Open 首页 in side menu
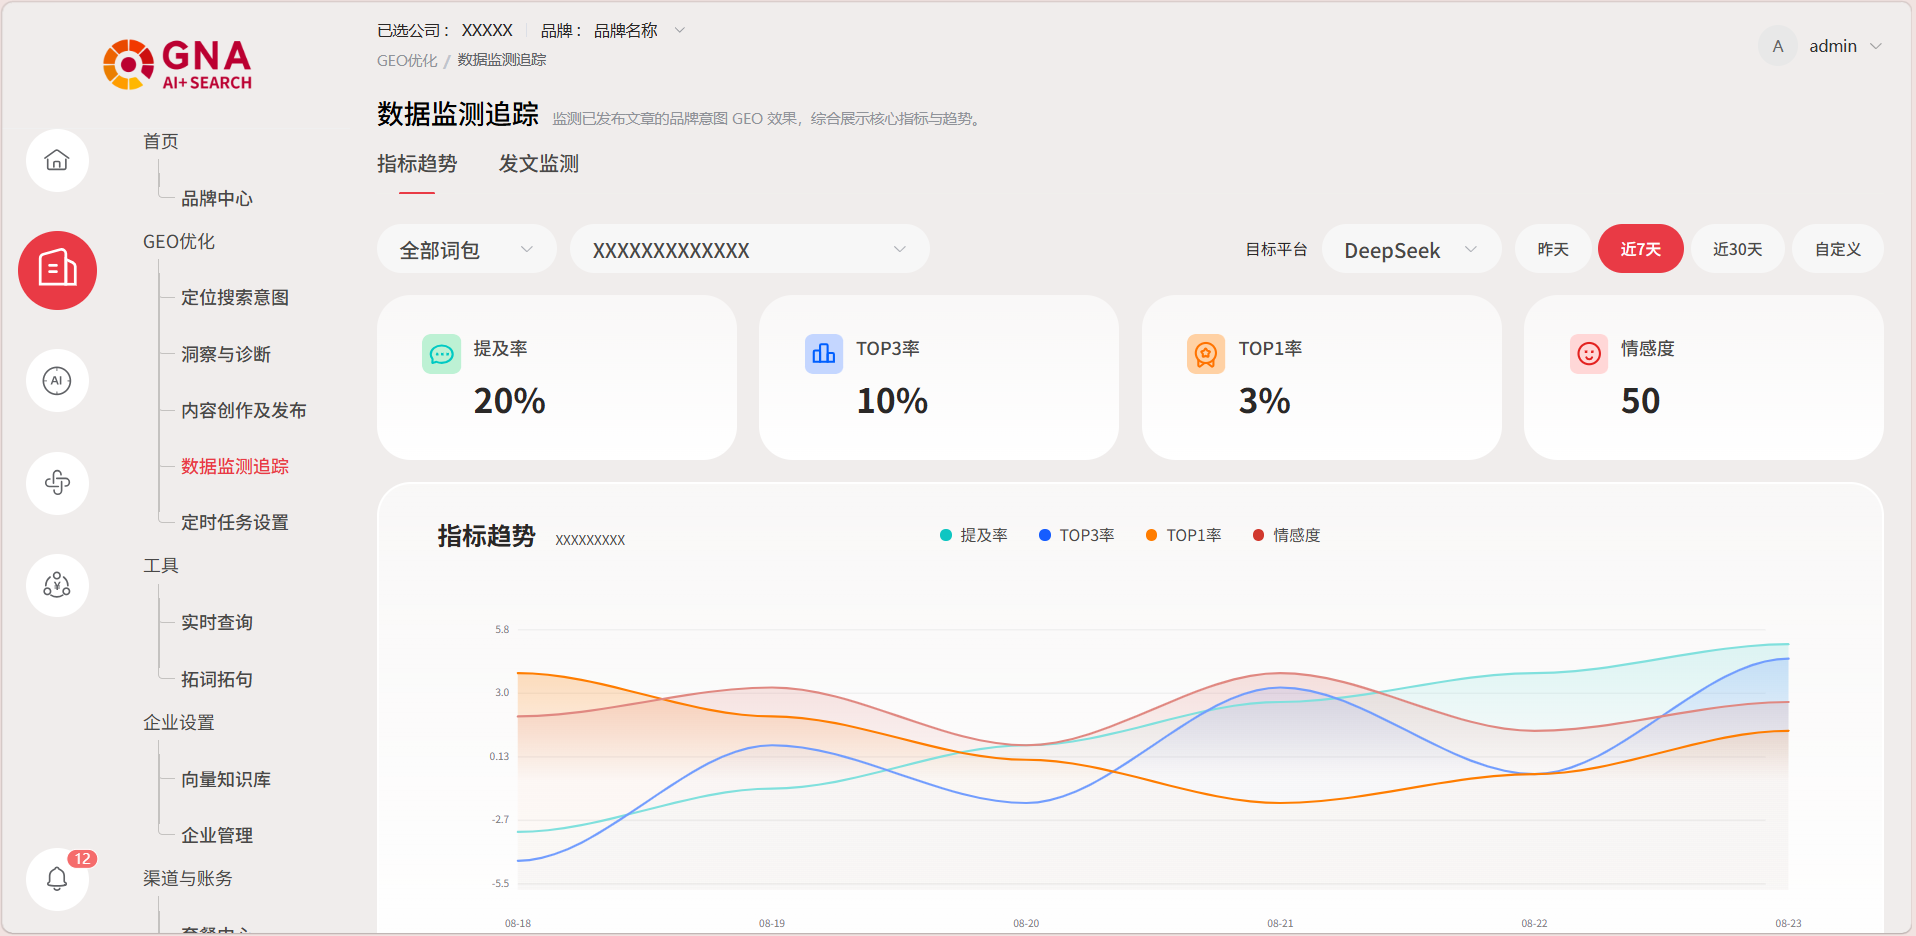1916x936 pixels. 161,141
